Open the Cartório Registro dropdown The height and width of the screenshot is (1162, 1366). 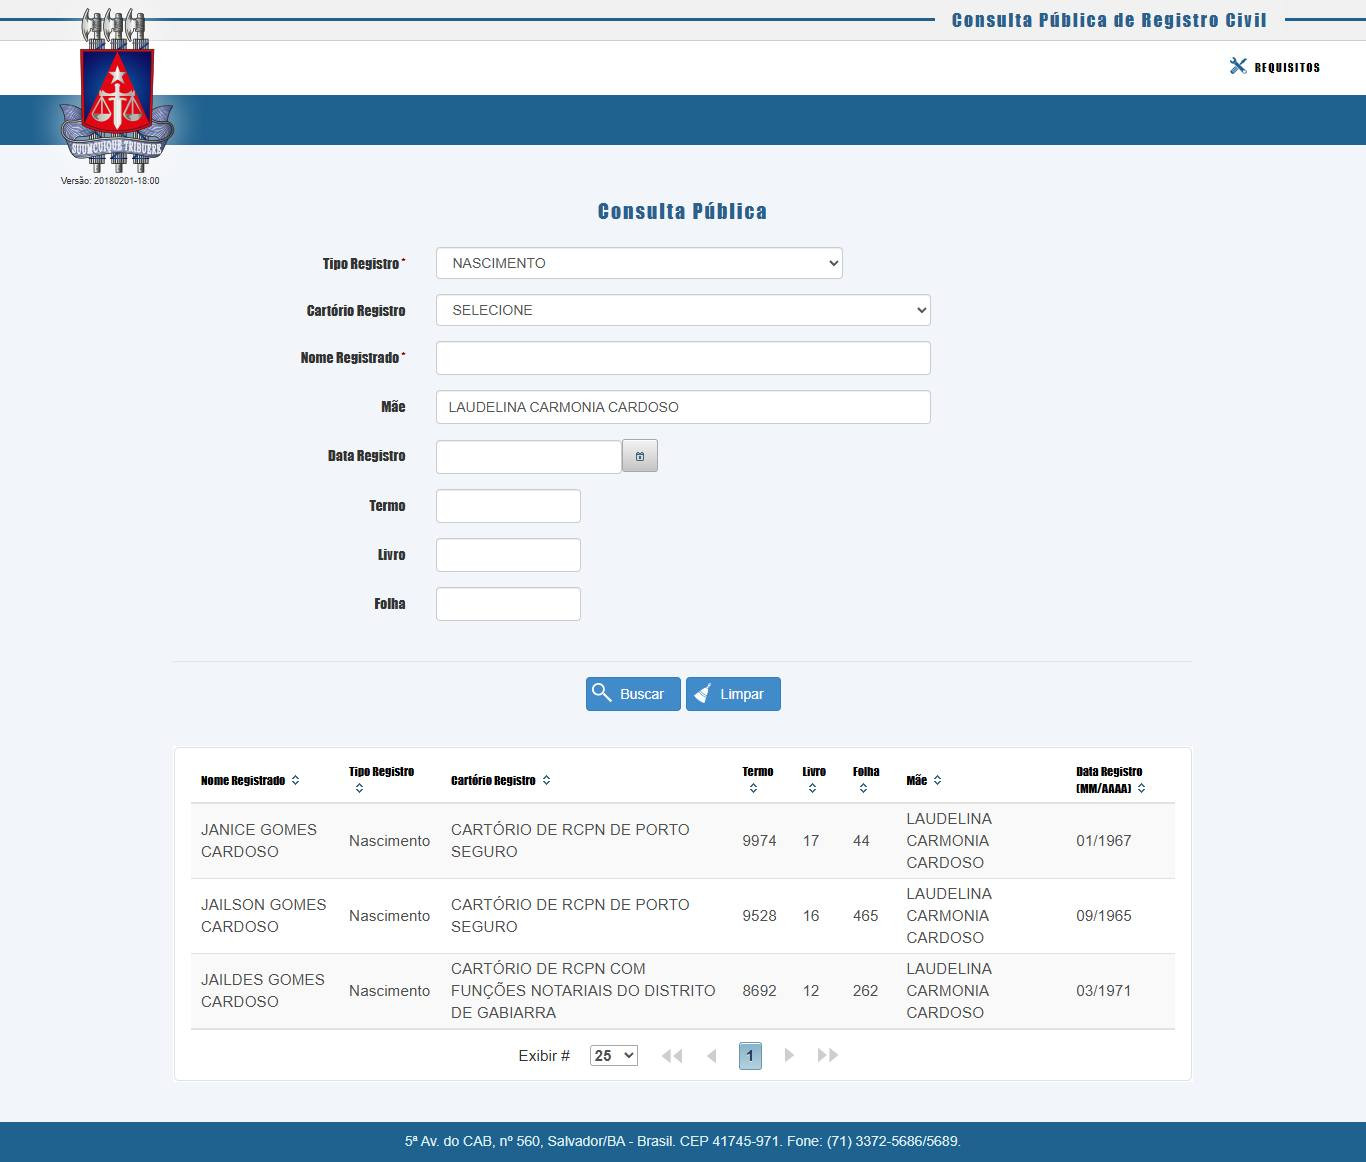click(683, 310)
